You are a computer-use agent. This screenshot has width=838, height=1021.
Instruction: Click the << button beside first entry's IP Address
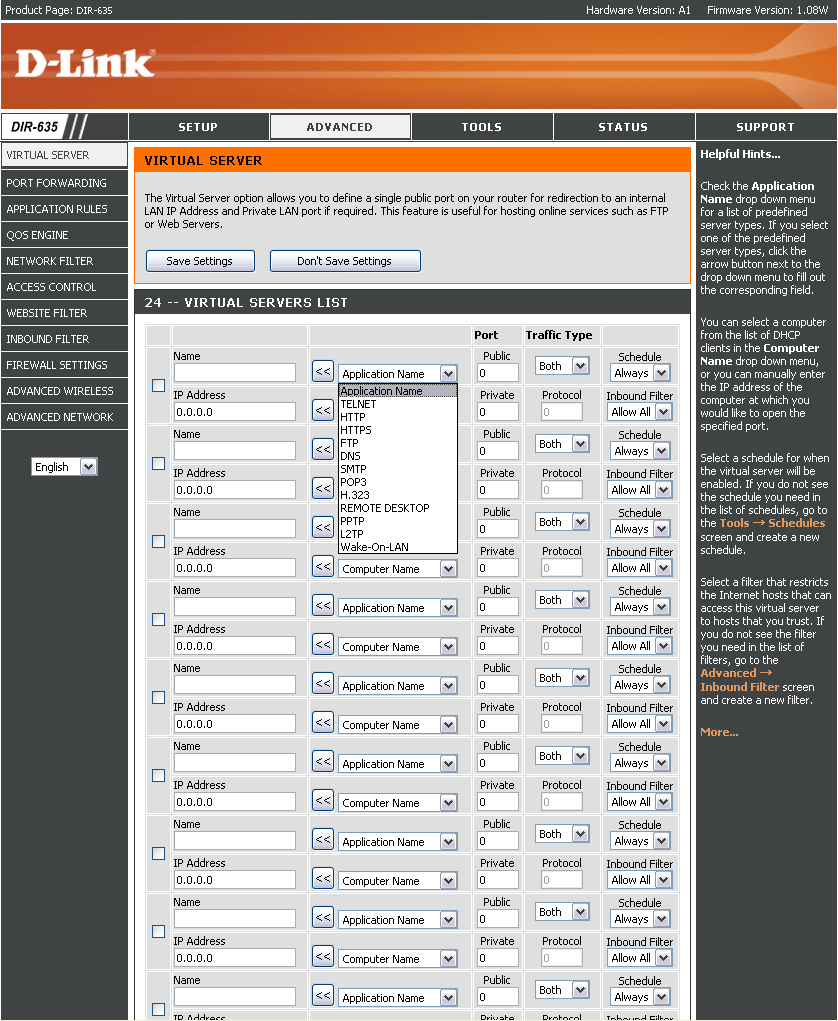(323, 411)
